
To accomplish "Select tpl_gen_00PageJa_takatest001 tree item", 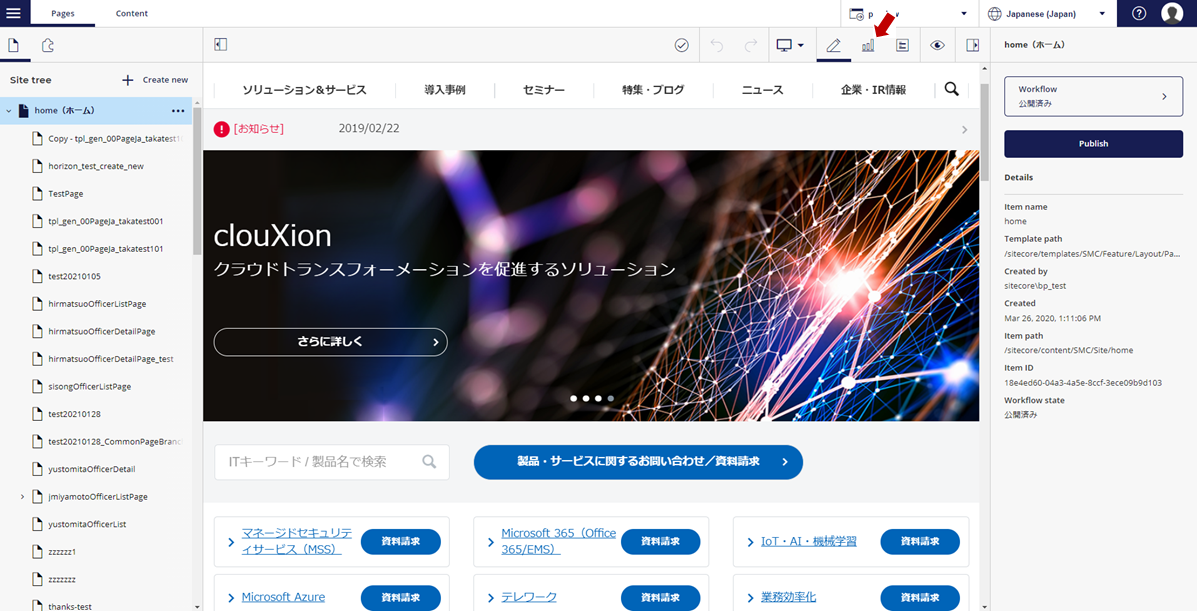I will [x=105, y=221].
